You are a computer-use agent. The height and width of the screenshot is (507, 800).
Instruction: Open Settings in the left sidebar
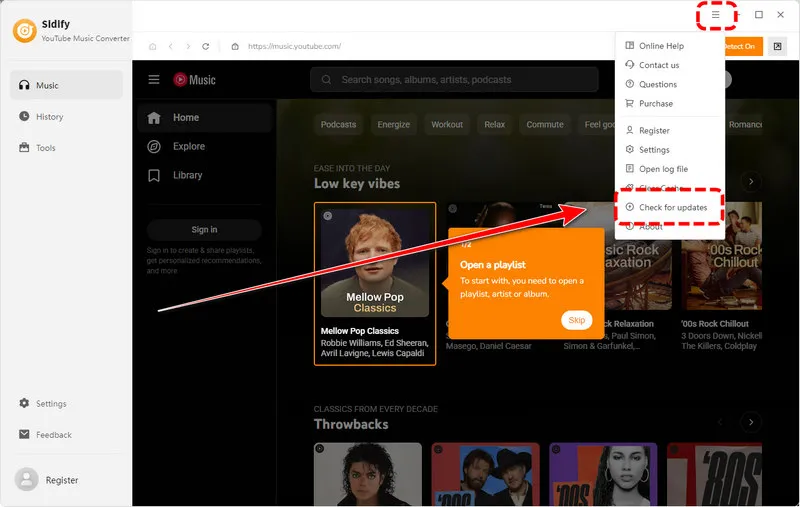tap(43, 403)
